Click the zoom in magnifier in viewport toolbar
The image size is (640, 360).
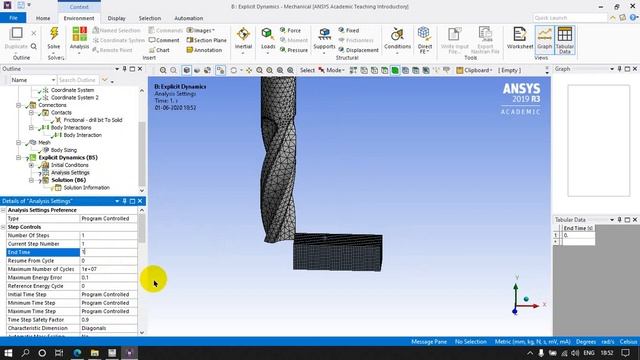[163, 70]
